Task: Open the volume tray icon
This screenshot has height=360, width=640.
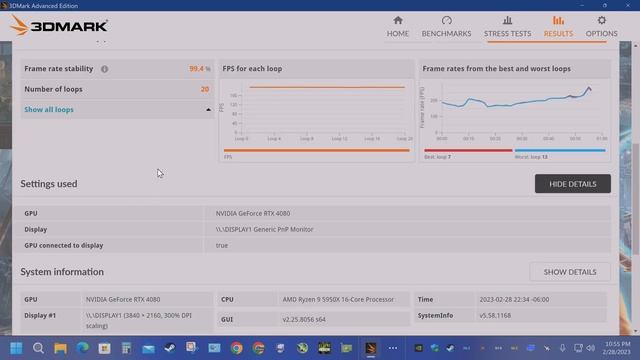Action: [x=591, y=348]
